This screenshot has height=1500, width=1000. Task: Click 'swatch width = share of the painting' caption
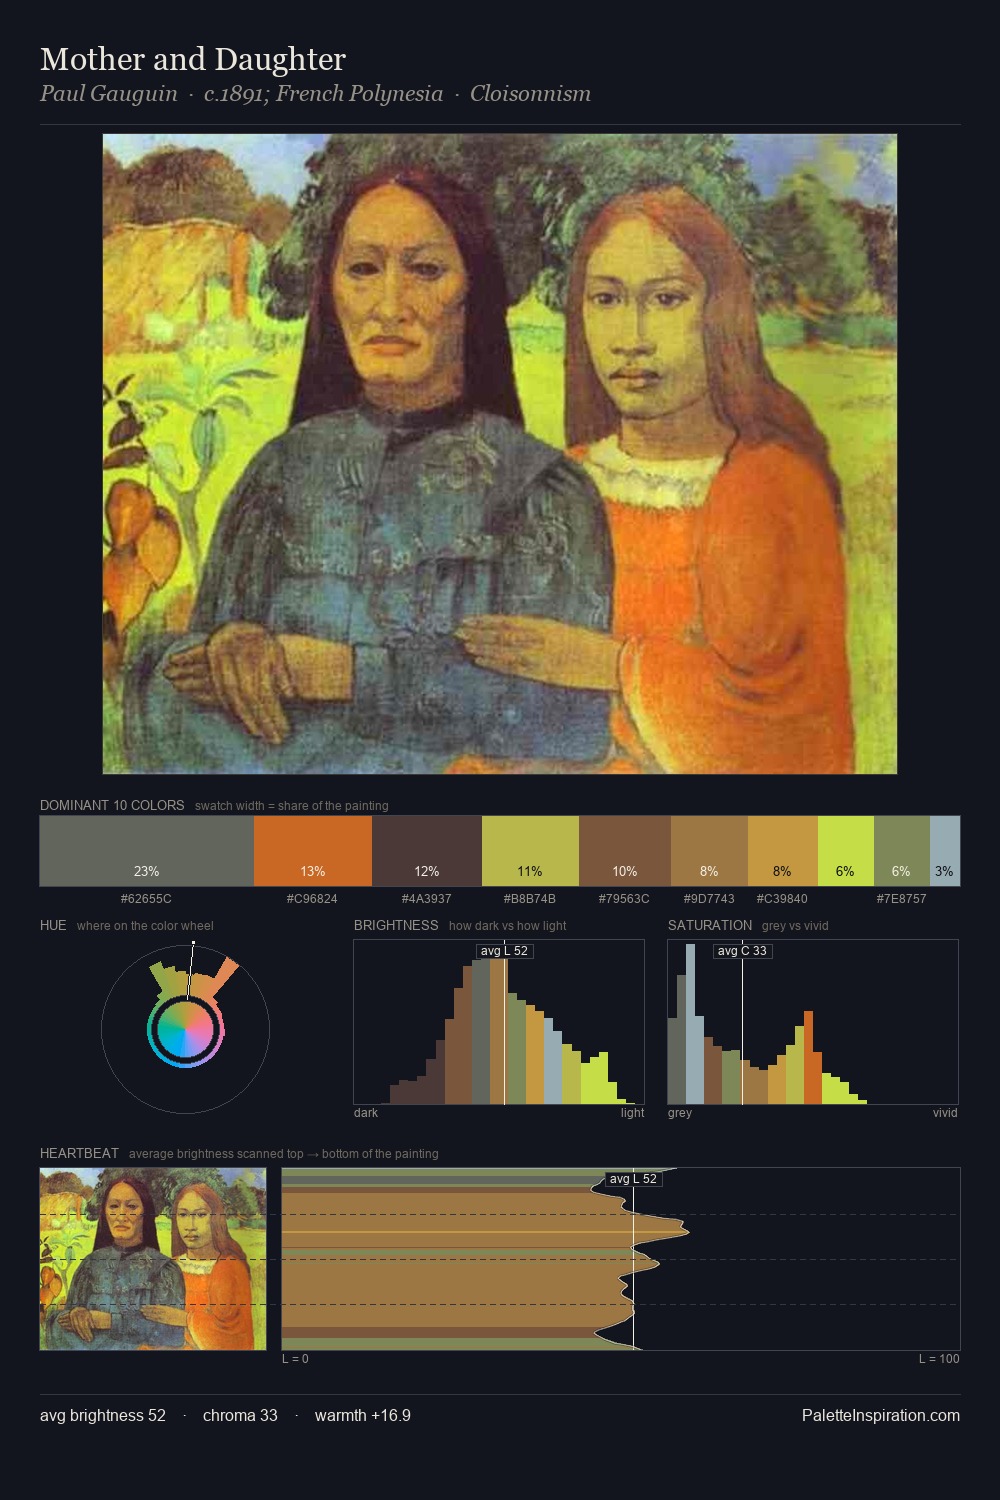[x=292, y=805]
